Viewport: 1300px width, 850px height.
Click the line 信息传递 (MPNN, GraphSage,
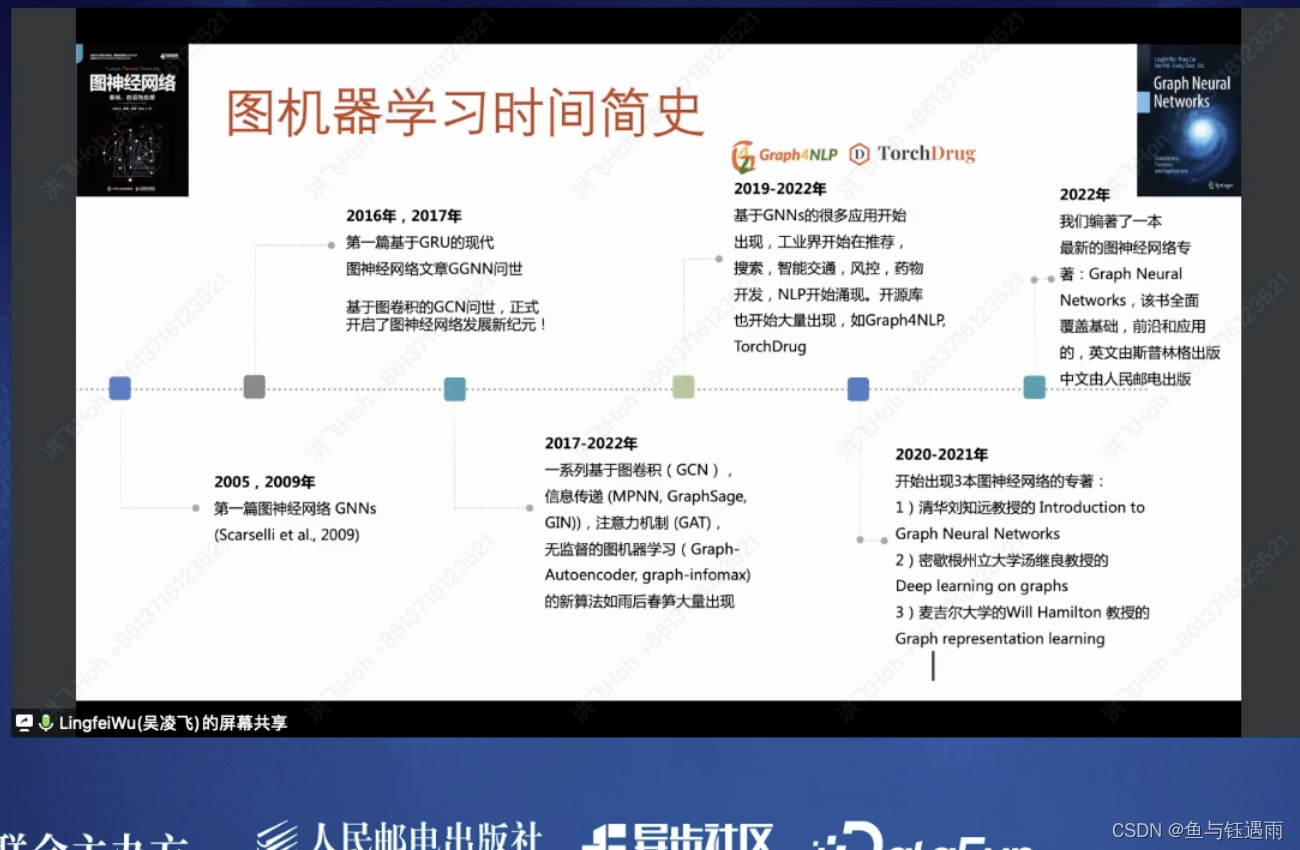646,496
